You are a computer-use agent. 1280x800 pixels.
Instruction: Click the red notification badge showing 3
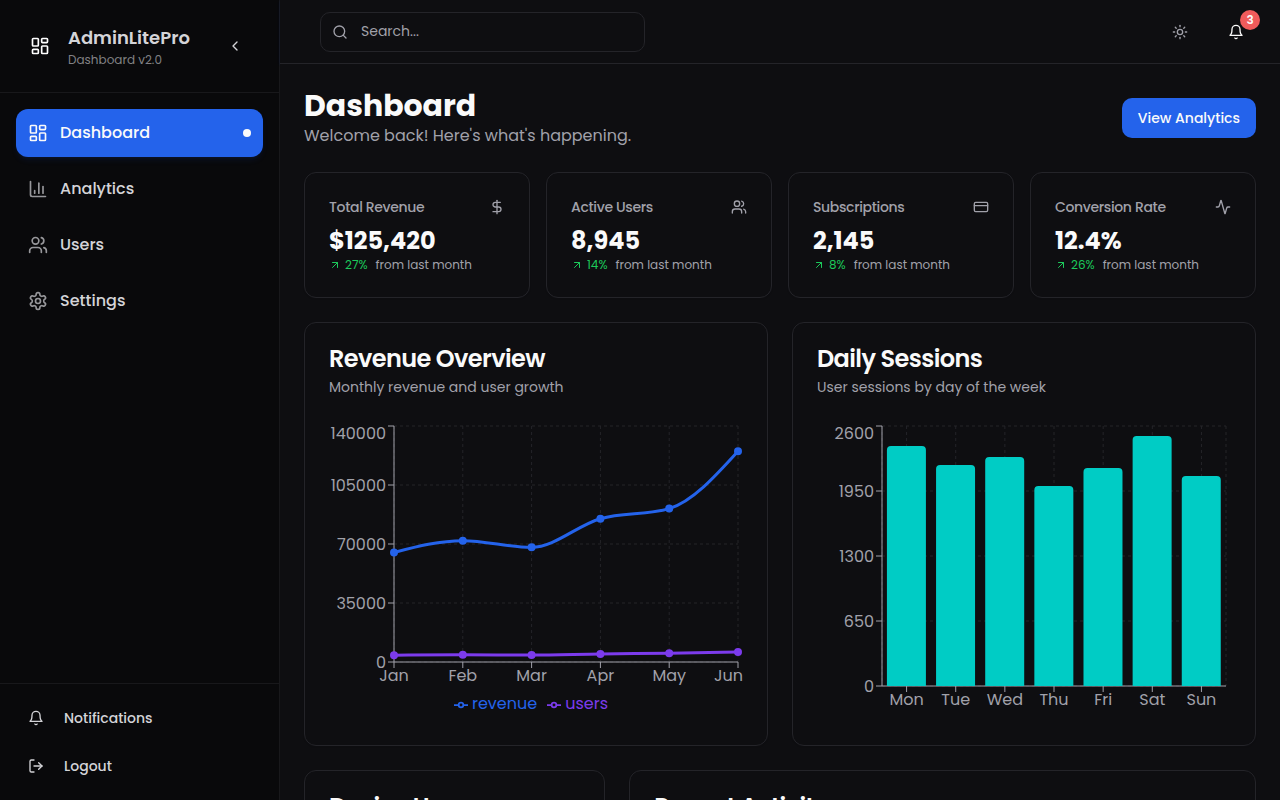[1249, 20]
